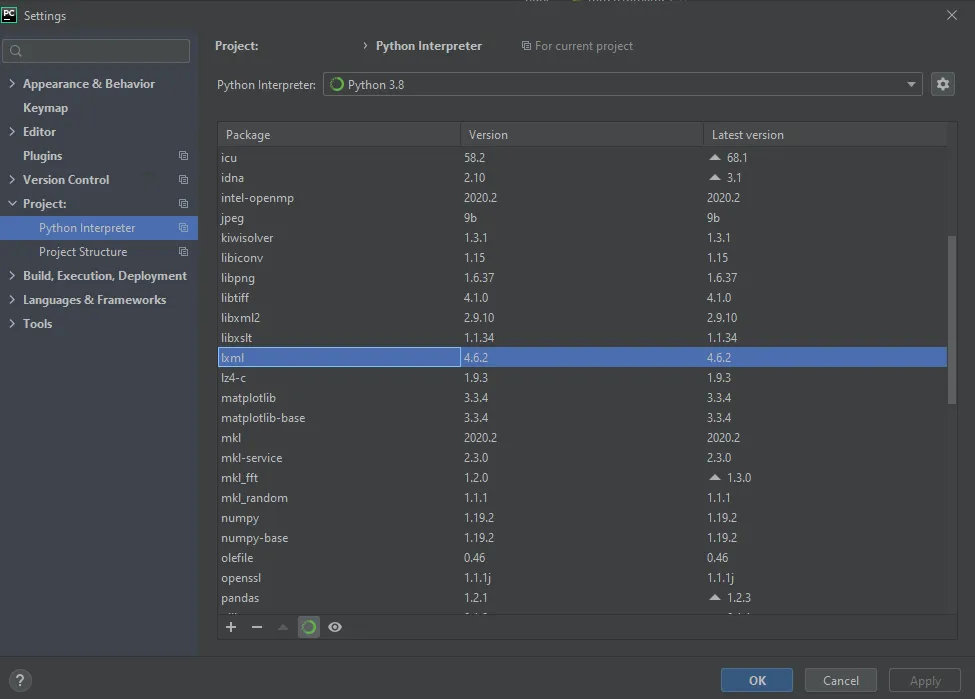Select the lz4-c package row
975x699 pixels.
point(583,377)
